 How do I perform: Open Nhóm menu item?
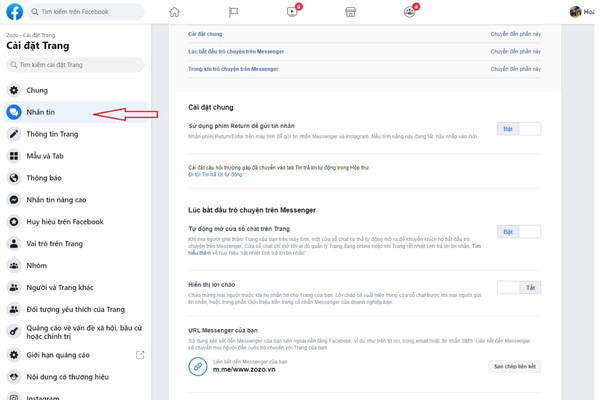click(75, 265)
